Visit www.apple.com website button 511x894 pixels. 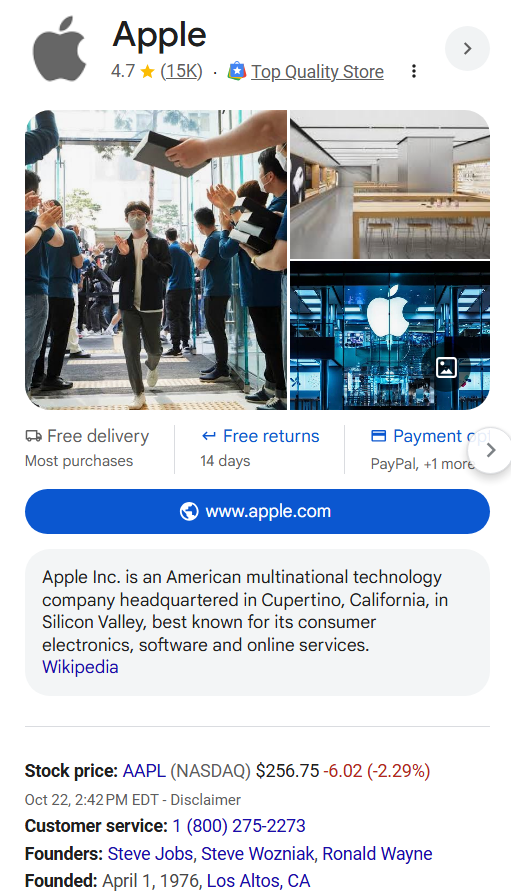click(x=257, y=511)
